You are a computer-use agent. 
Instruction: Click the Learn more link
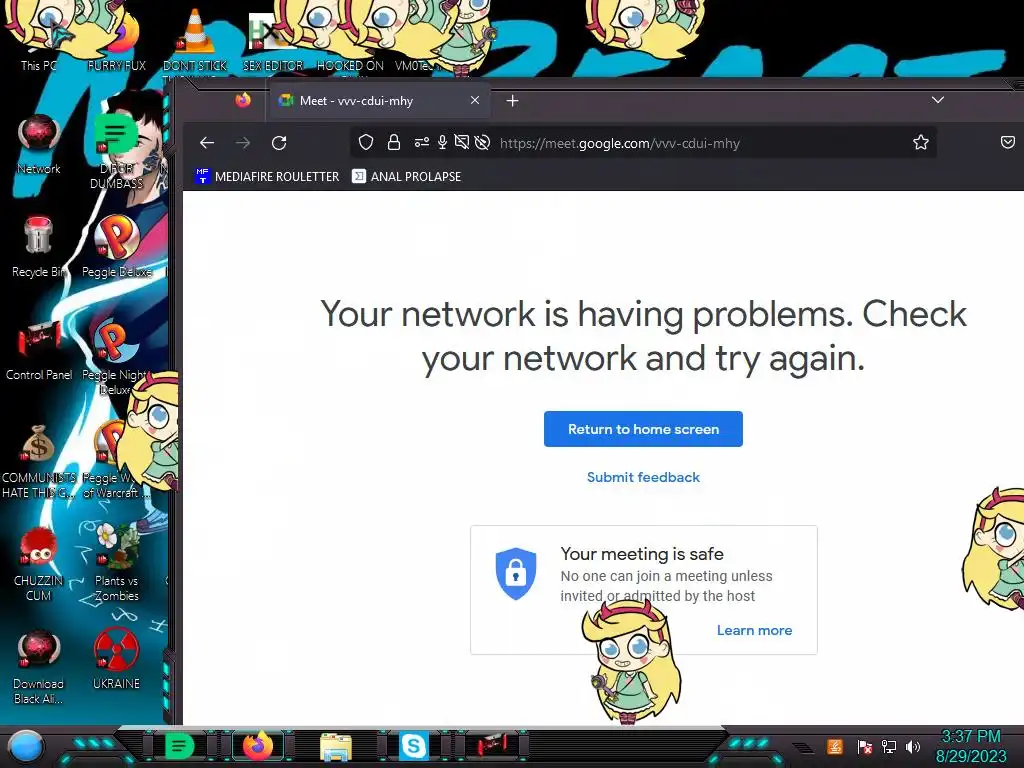(754, 630)
